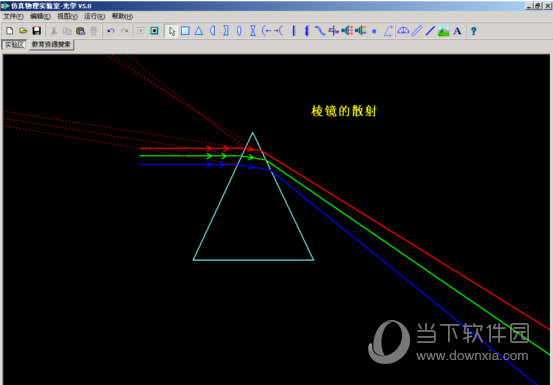Image resolution: width=553 pixels, height=385 pixels.
Task: Select the pointer arrow tool
Action: point(172,31)
